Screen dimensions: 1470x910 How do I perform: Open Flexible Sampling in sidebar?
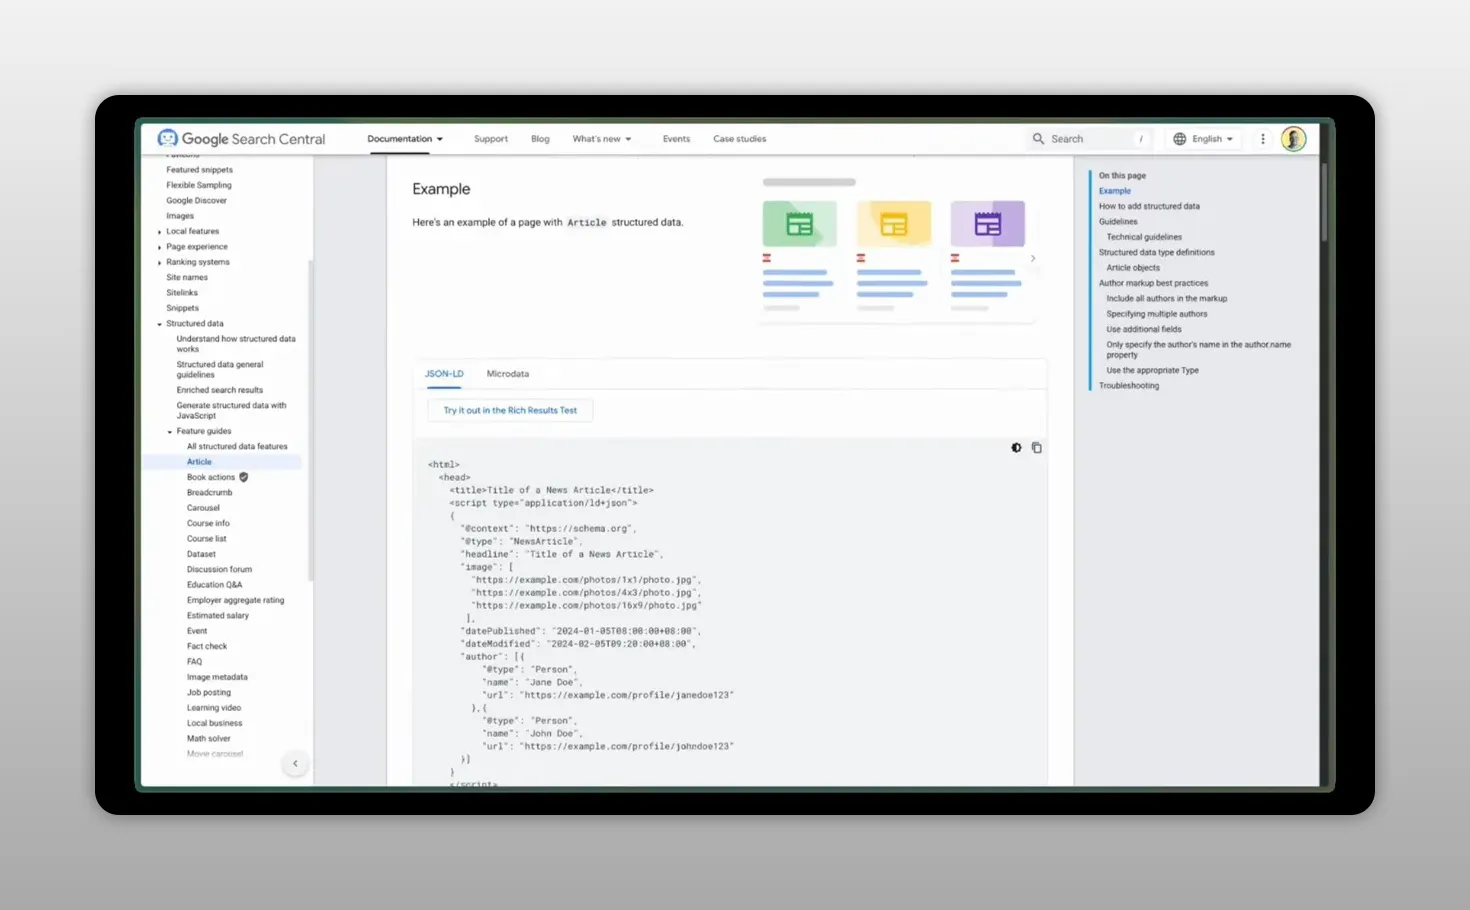click(199, 185)
